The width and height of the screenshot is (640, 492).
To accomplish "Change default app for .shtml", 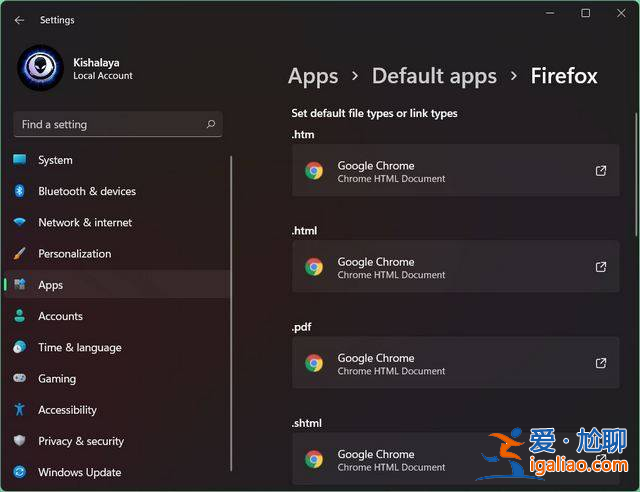I will 456,459.
